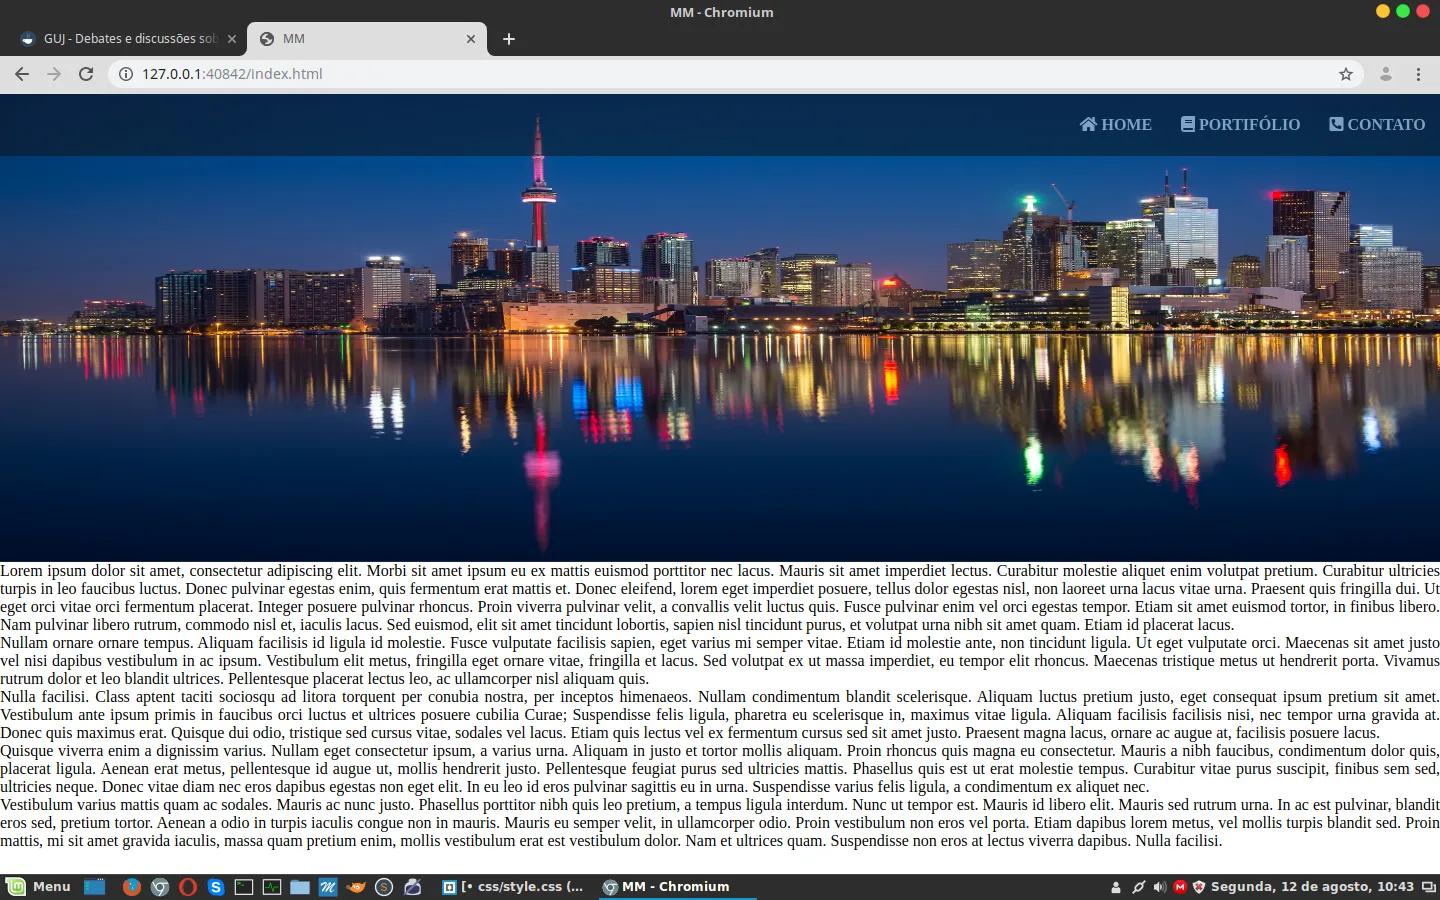Open the volume control in system tray

click(x=1159, y=887)
